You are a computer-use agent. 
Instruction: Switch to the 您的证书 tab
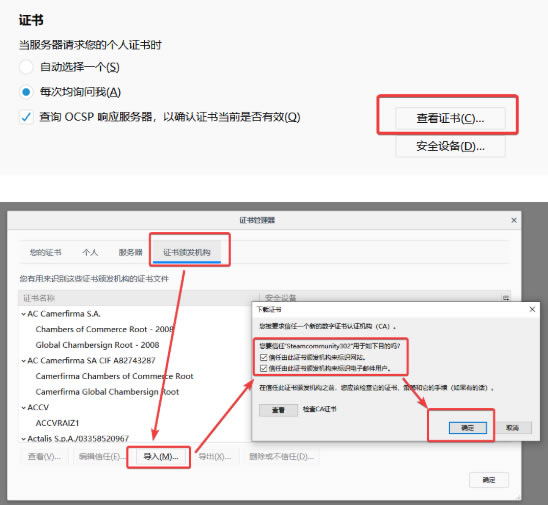(x=45, y=252)
